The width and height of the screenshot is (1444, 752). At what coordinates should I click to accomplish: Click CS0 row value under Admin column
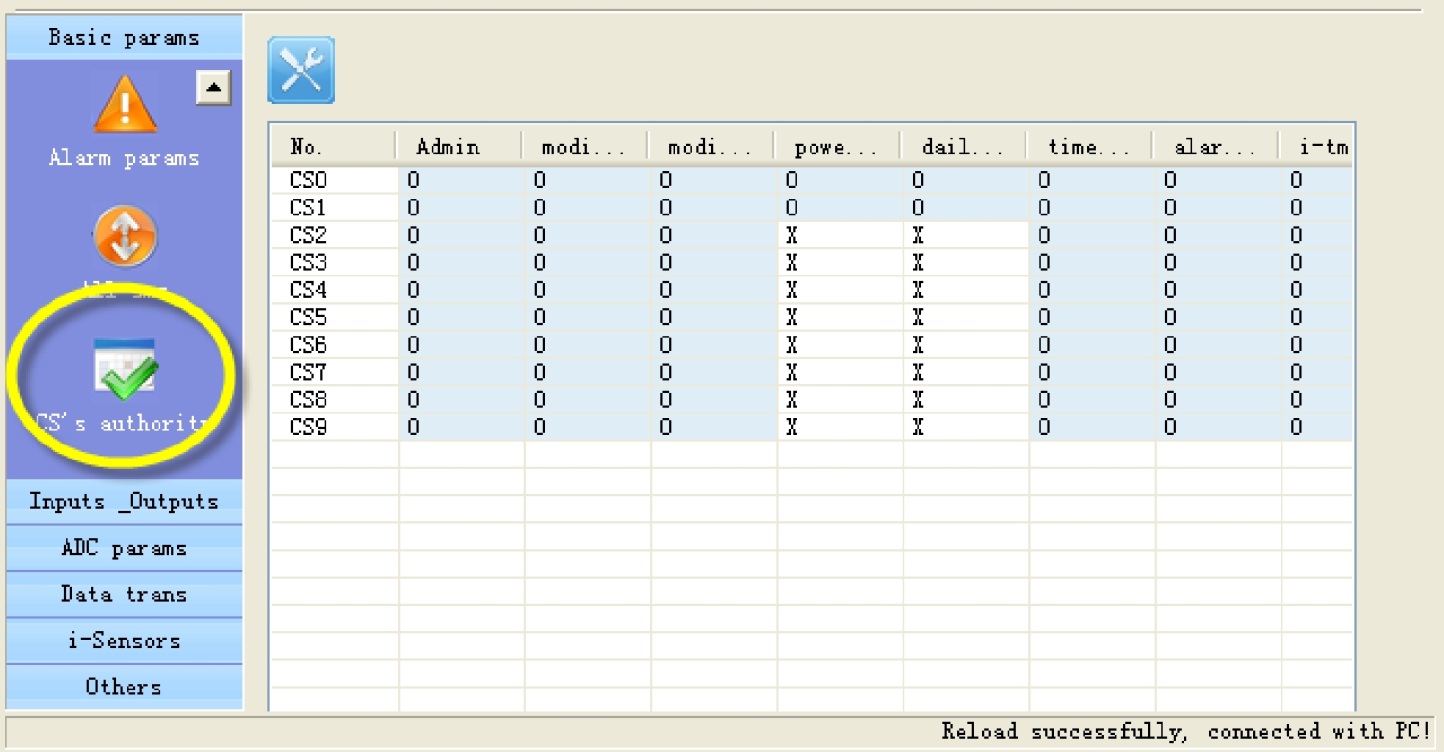(413, 181)
